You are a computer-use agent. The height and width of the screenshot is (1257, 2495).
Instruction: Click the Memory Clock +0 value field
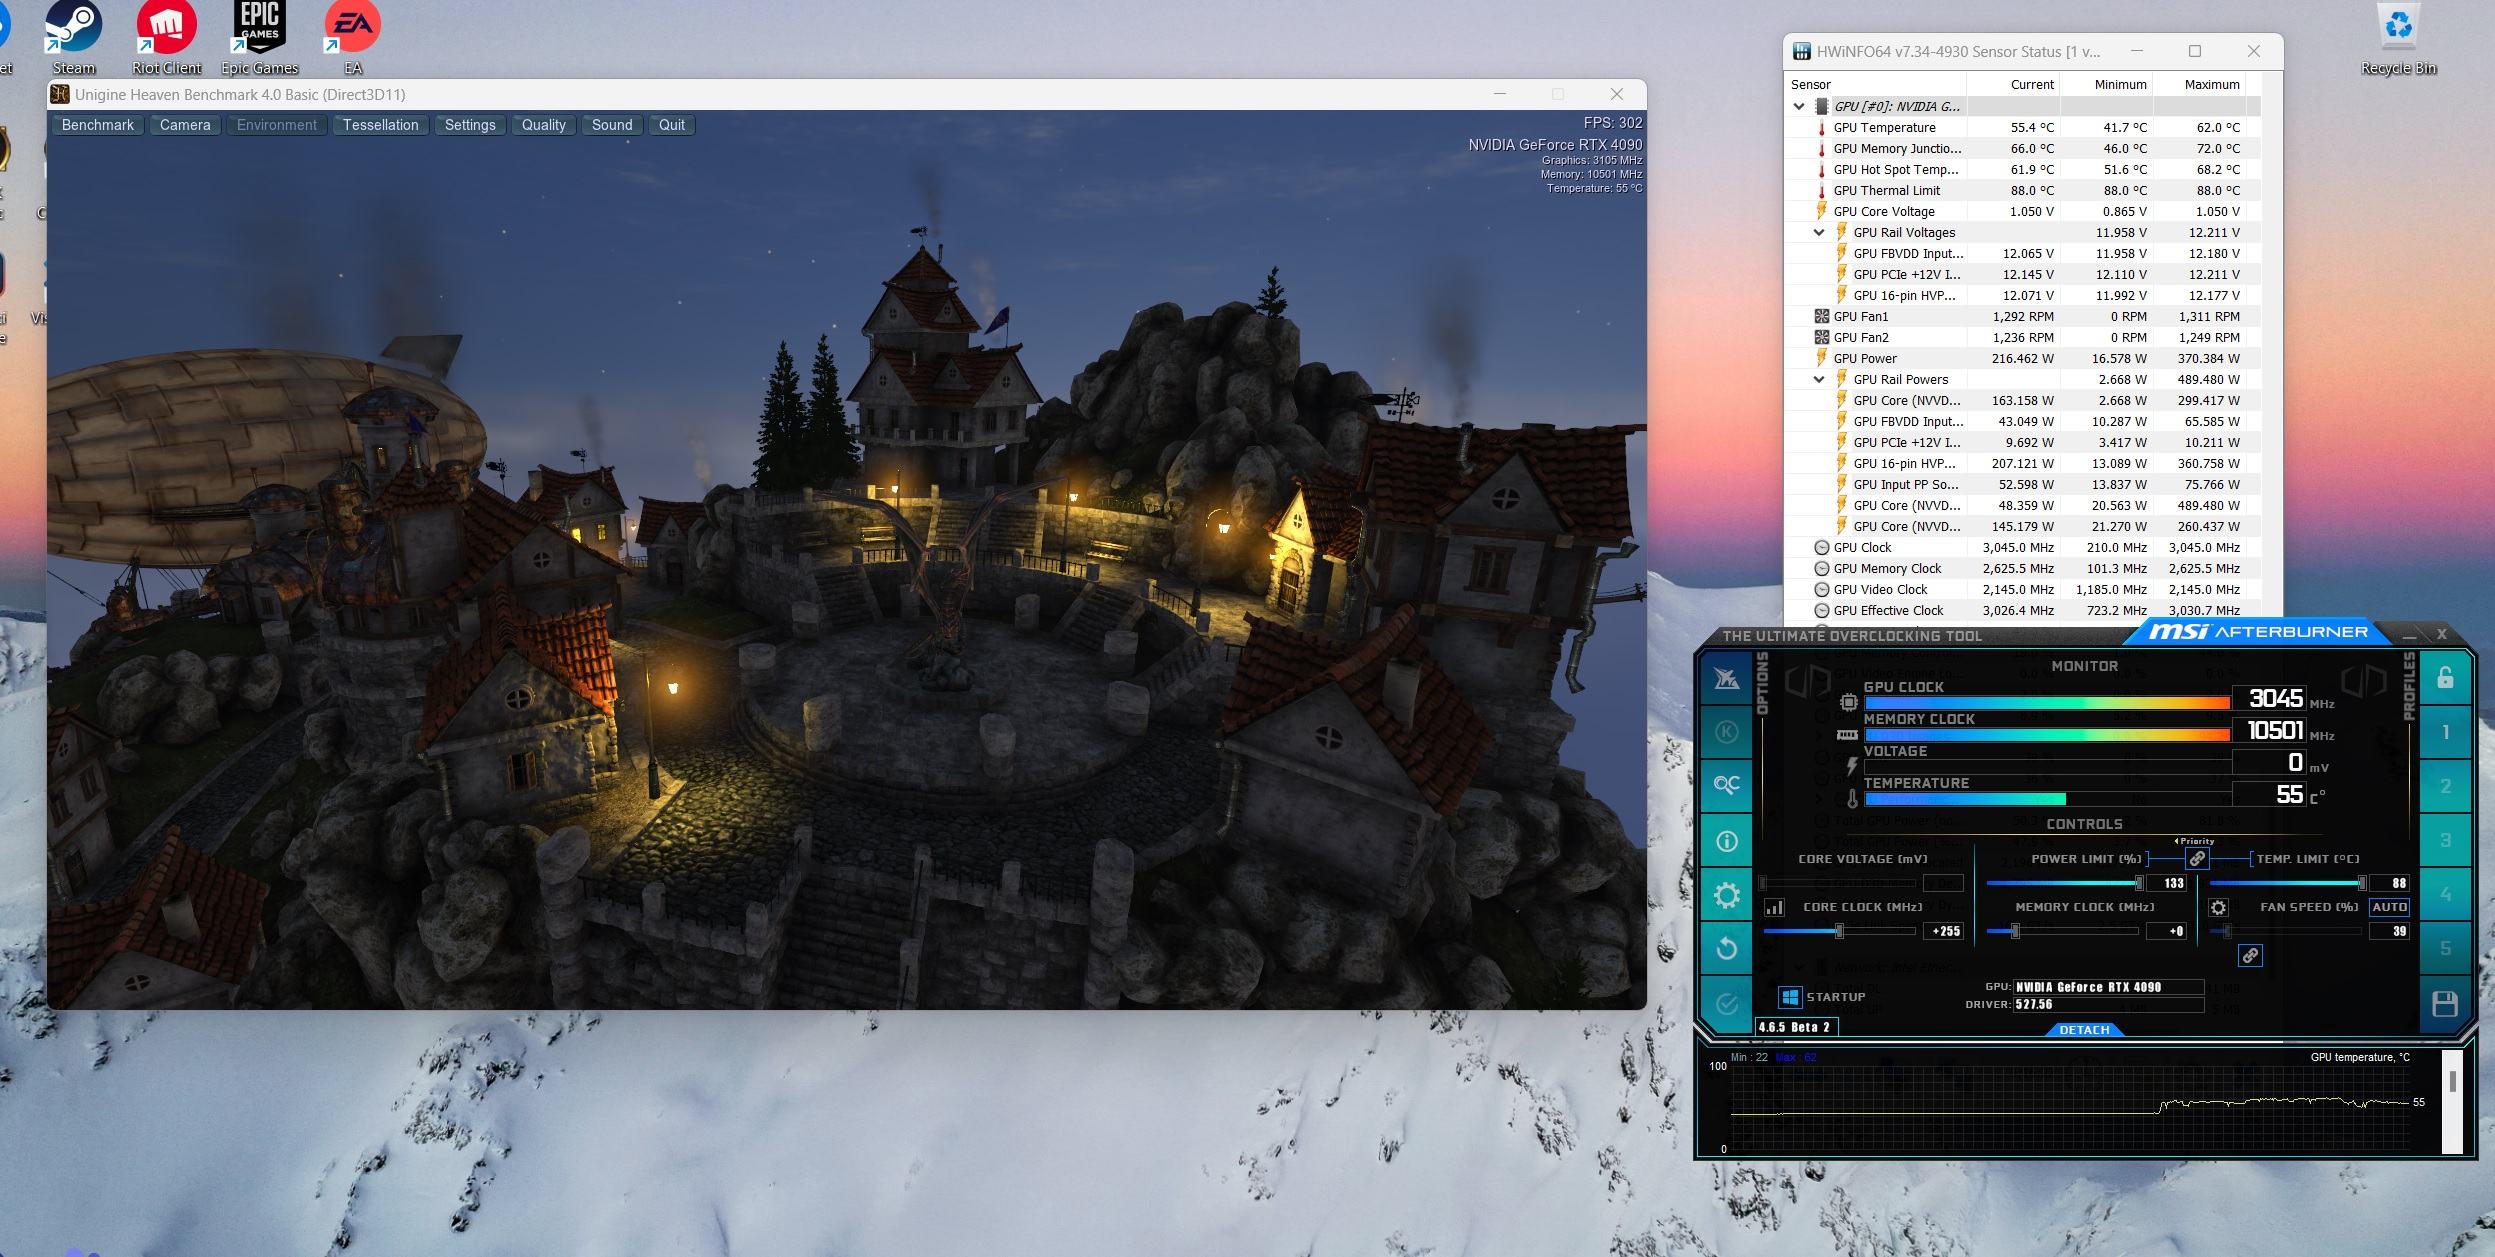2167,931
